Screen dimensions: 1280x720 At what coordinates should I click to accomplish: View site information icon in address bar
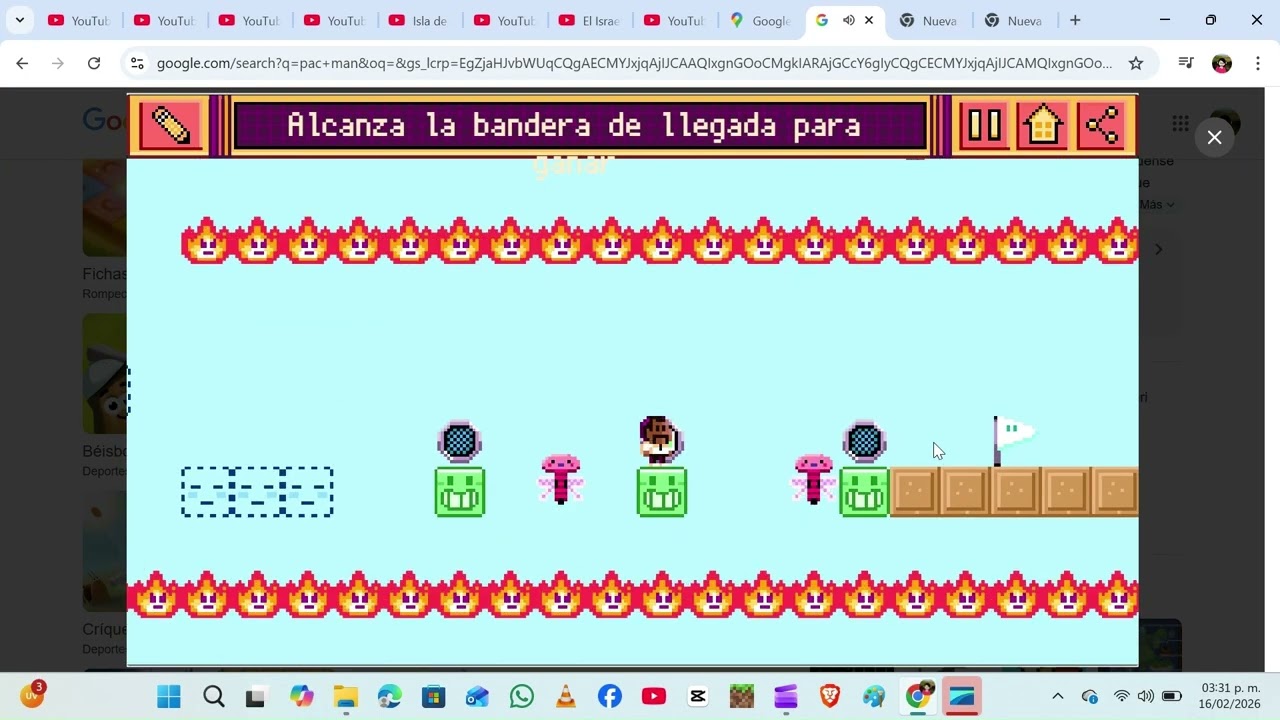pyautogui.click(x=138, y=63)
